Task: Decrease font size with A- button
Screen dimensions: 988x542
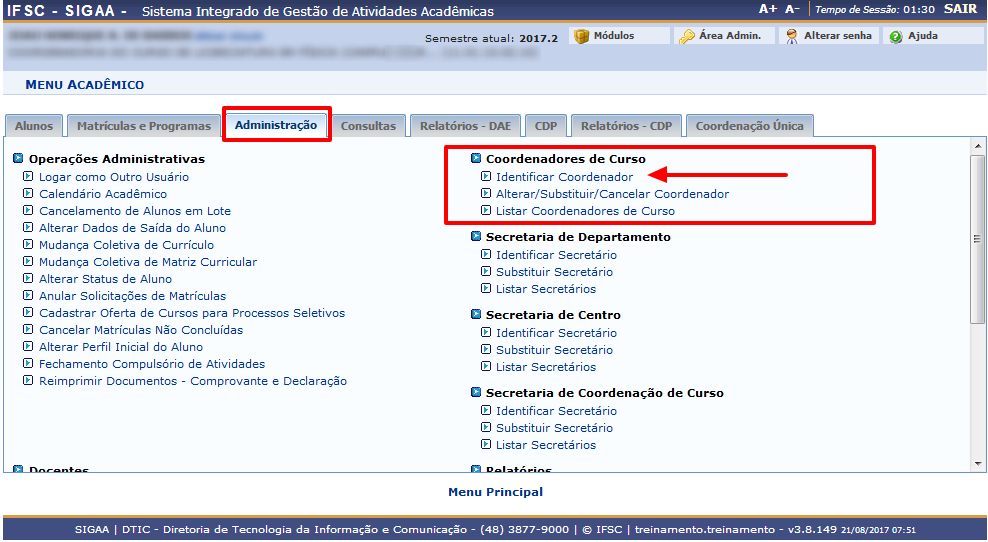Action: pyautogui.click(x=792, y=9)
